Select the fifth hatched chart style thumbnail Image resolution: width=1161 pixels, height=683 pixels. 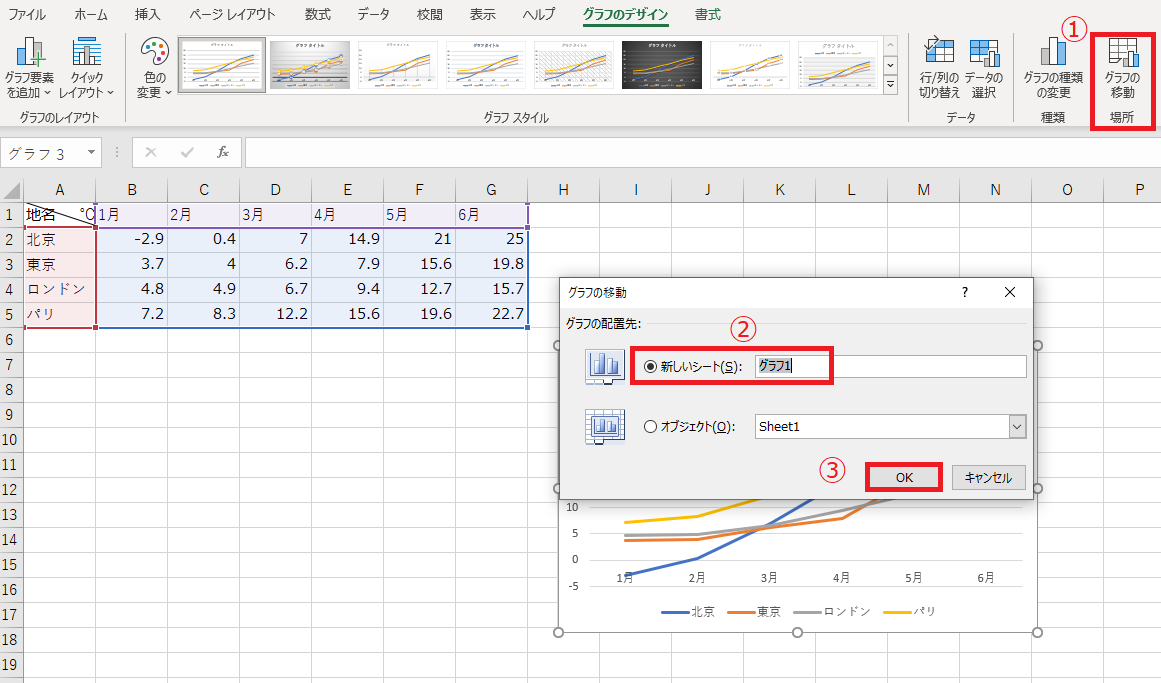[574, 65]
